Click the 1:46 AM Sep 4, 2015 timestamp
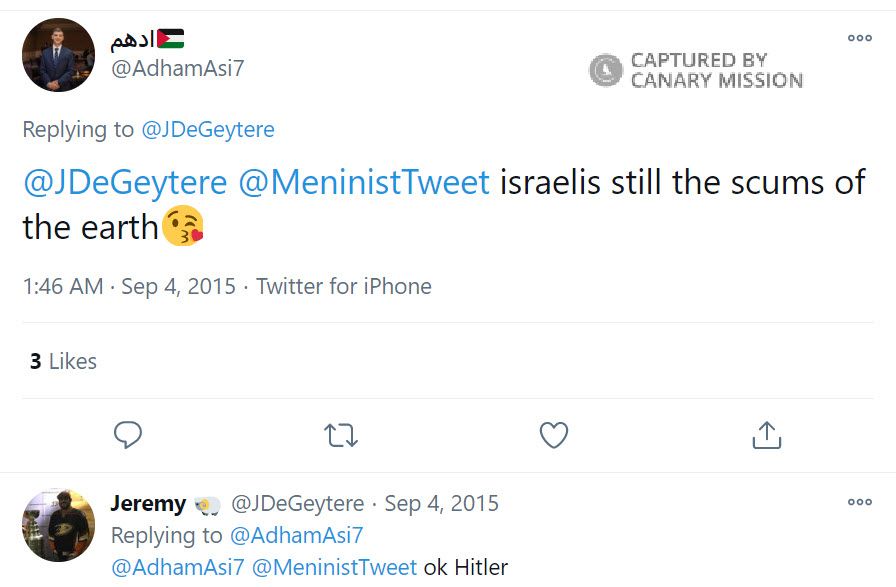This screenshot has height=587, width=896. point(129,286)
